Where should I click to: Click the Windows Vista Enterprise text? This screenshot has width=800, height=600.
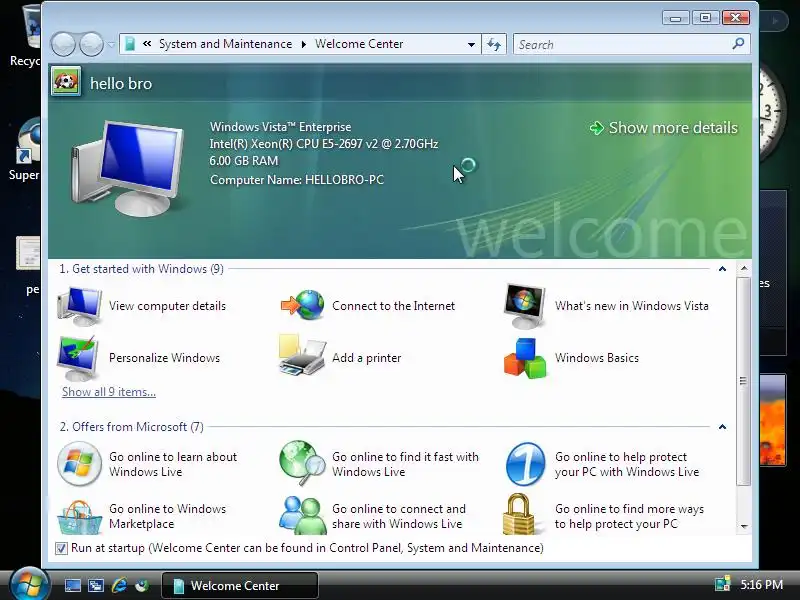click(281, 127)
